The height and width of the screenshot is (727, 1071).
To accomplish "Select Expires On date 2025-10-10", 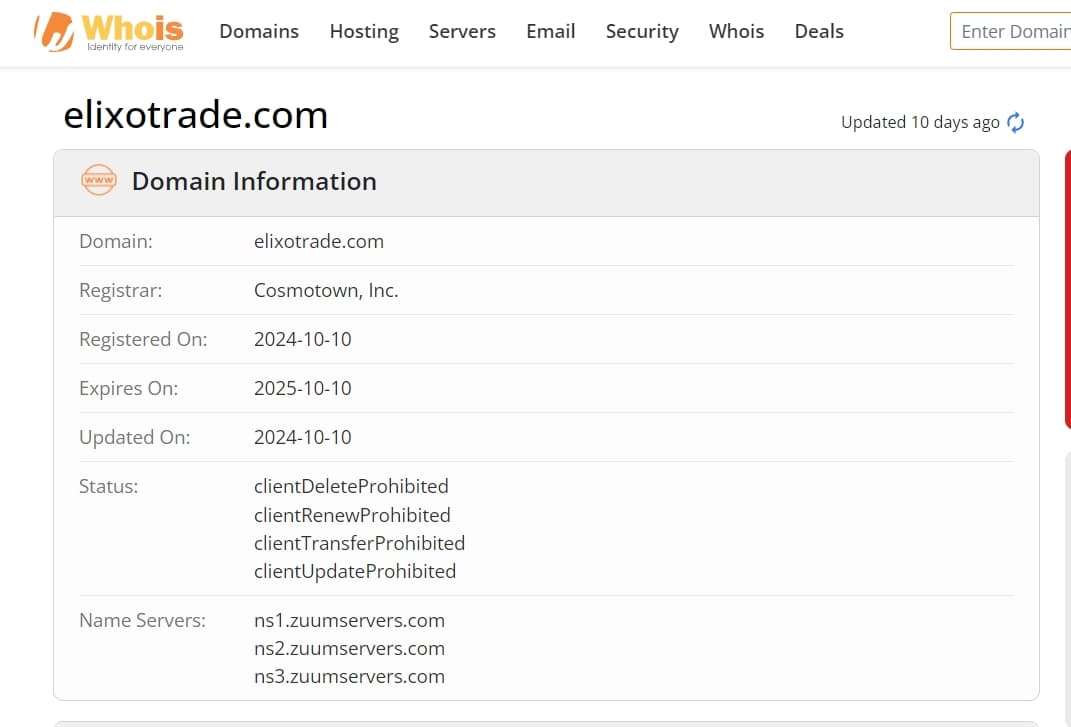I will point(303,388).
